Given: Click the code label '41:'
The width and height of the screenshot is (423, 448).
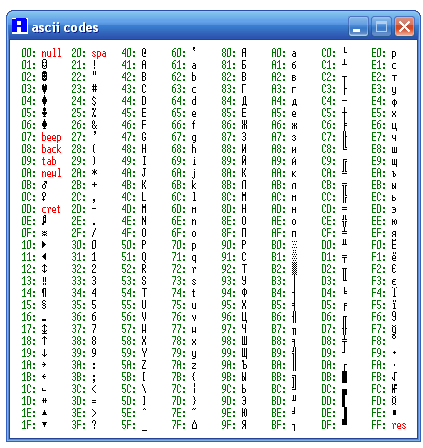Looking at the screenshot, I should 129,65.
